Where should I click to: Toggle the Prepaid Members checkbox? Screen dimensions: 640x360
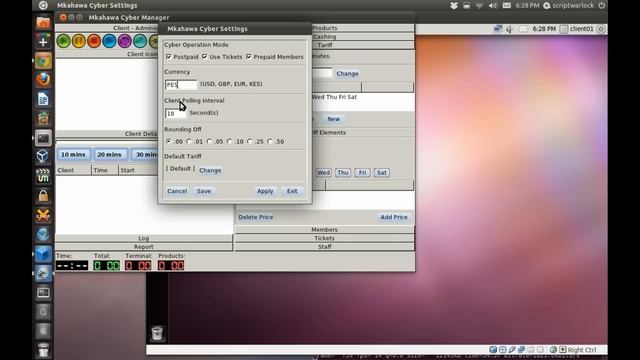[x=249, y=57]
